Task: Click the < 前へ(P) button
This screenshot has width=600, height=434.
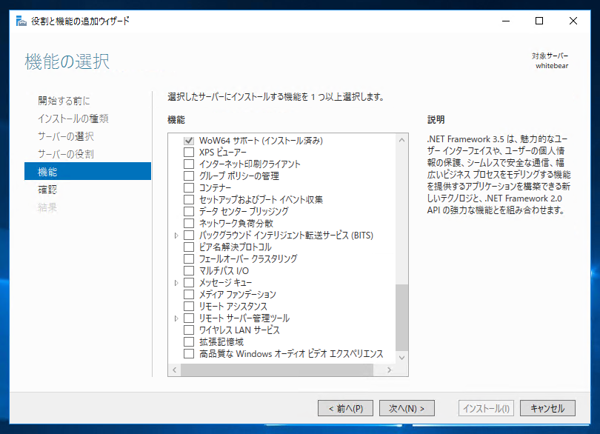Action: 346,408
